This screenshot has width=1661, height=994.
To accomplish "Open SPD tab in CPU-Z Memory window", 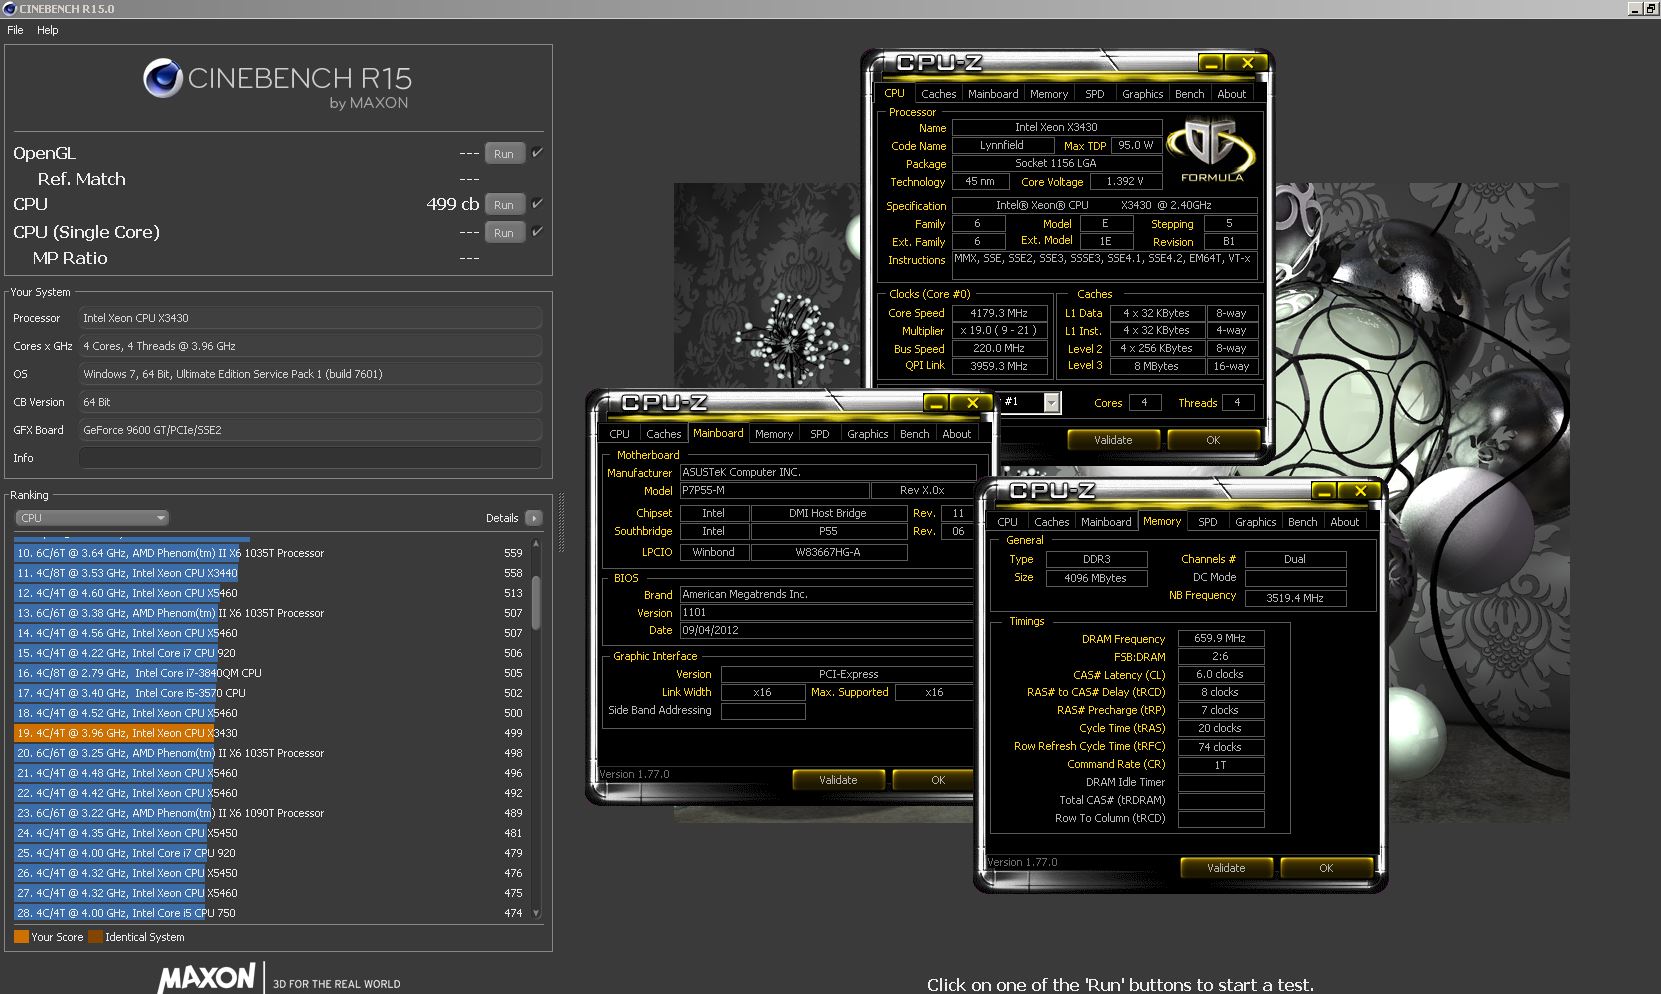I will click(x=1208, y=522).
